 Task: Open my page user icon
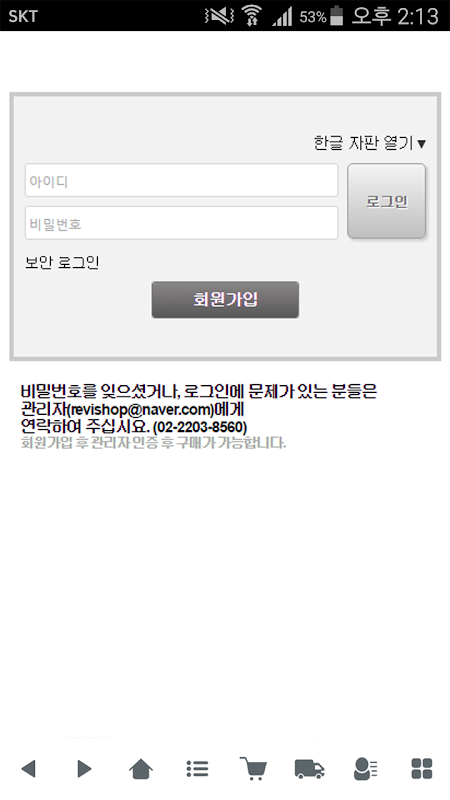(x=365, y=768)
